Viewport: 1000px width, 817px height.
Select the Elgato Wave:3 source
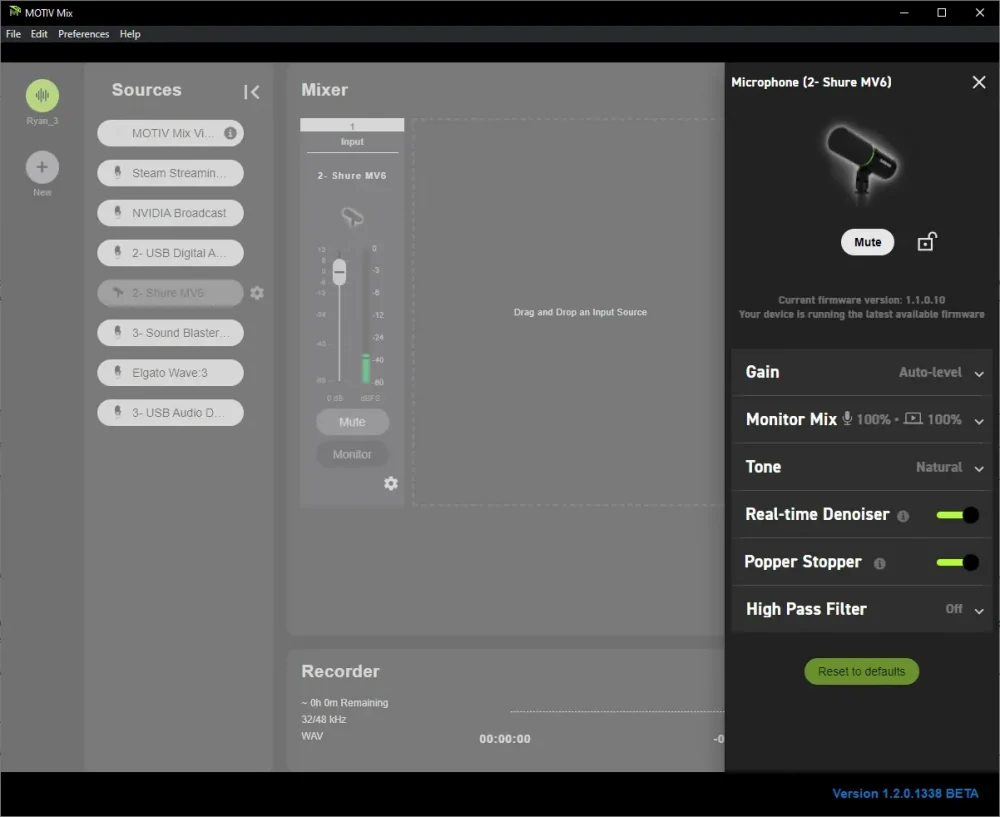click(x=170, y=372)
